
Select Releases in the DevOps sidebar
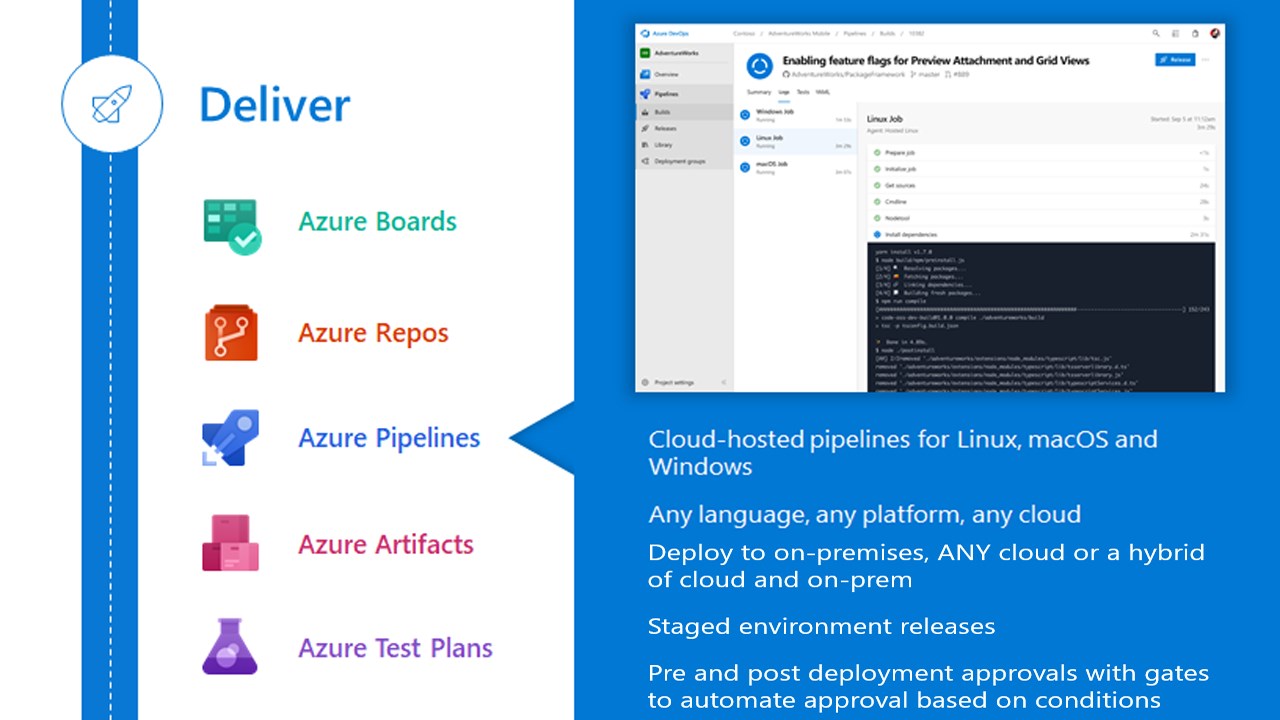click(684, 128)
